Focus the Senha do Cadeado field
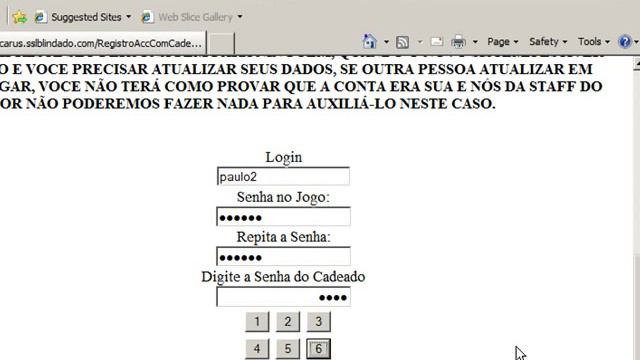The height and width of the screenshot is (360, 640). 283,297
